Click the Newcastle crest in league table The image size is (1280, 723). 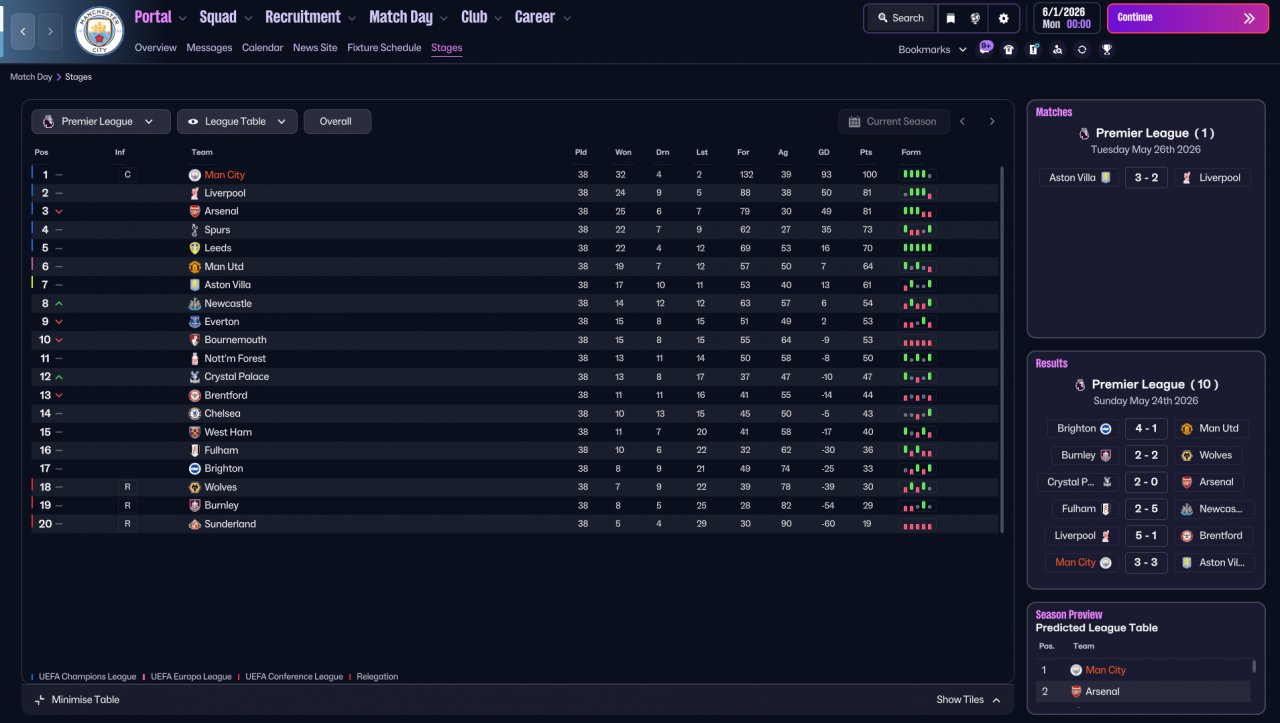click(x=195, y=304)
